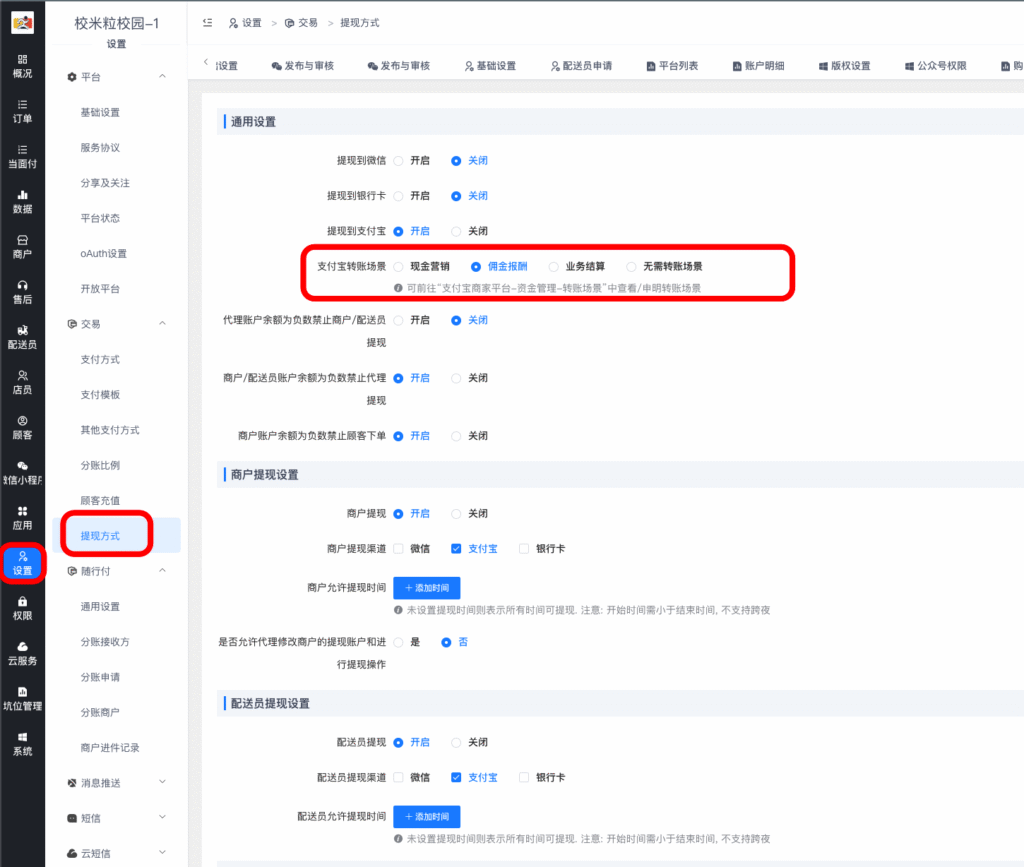Open the 概况 overview sidebar icon

coord(22,66)
